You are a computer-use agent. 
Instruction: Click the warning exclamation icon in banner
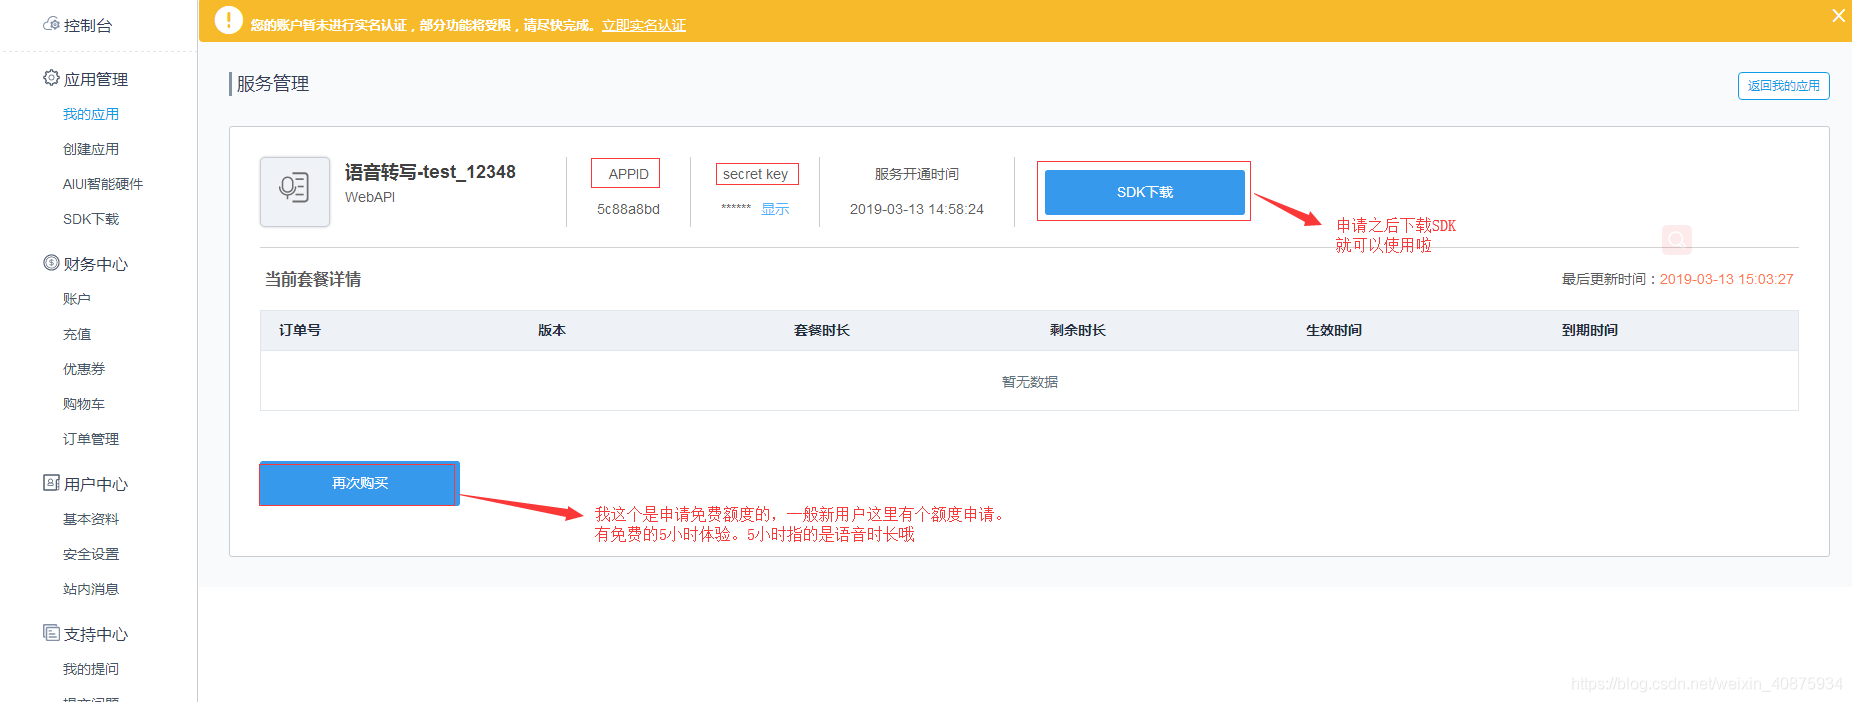pos(229,20)
